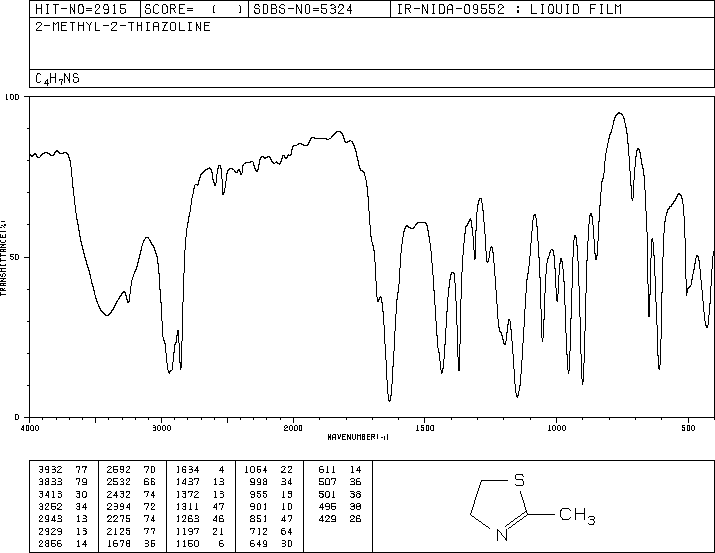Image resolution: width=715 pixels, height=553 pixels.
Task: Select peak table entry 3833
Action: 50,482
